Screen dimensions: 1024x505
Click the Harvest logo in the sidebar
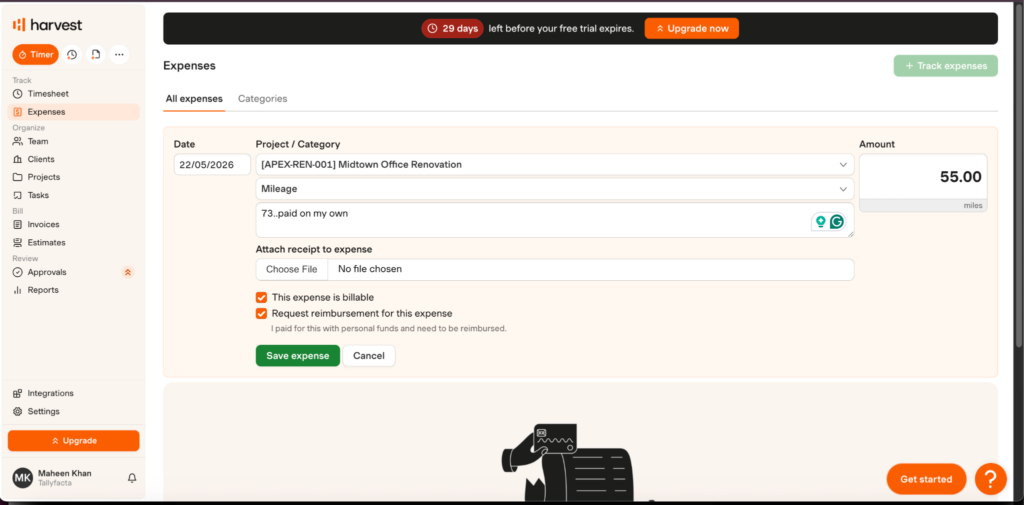(47, 25)
